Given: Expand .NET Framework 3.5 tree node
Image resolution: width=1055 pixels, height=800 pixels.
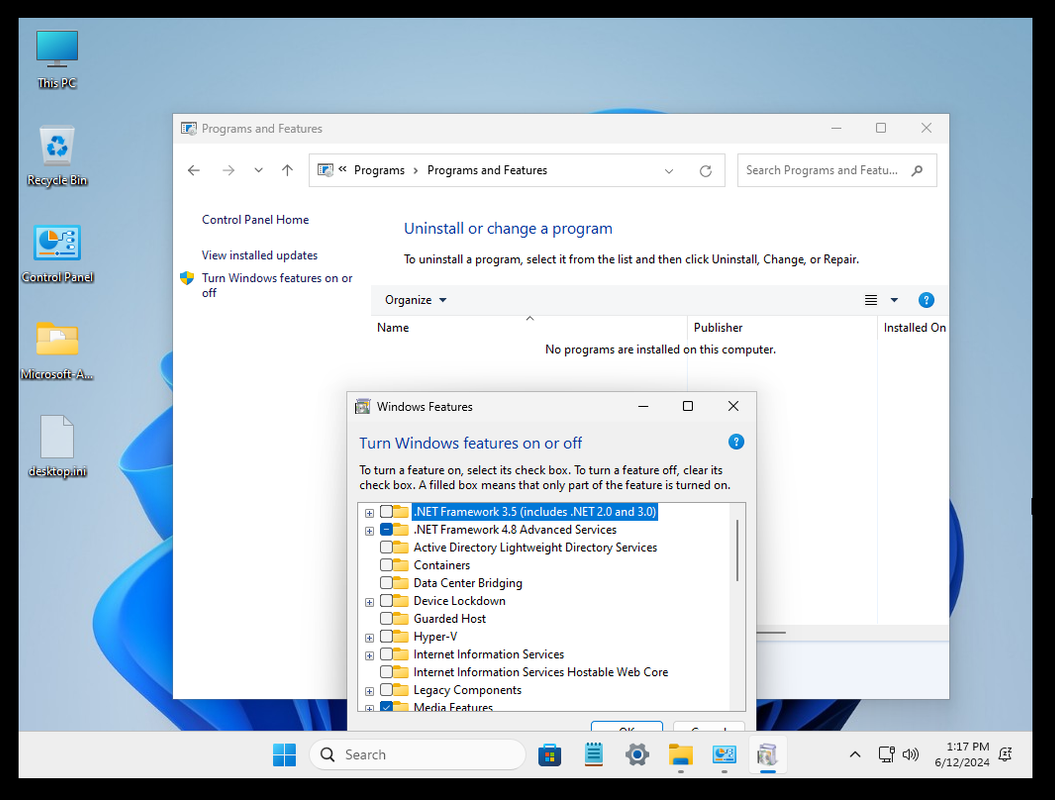Looking at the screenshot, I should click(369, 513).
